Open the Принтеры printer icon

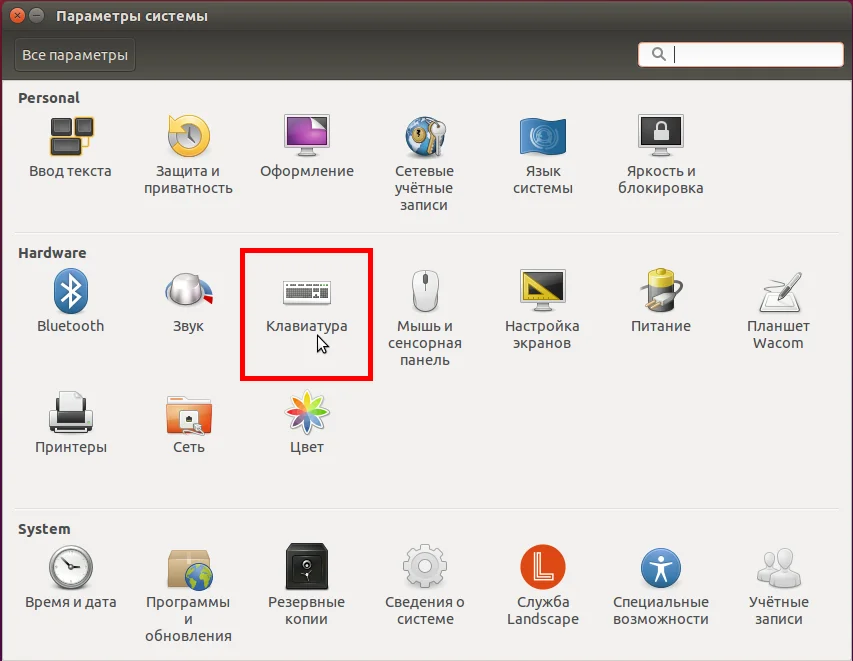pyautogui.click(x=71, y=412)
